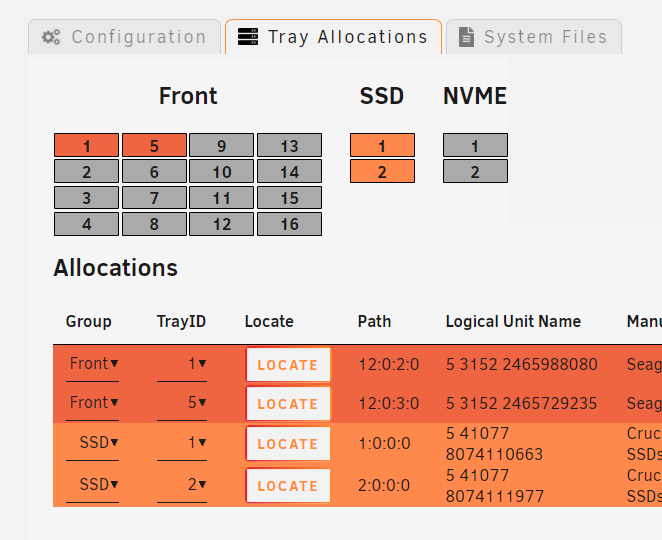Click logical unit 5 41077 8074110663

click(494, 444)
